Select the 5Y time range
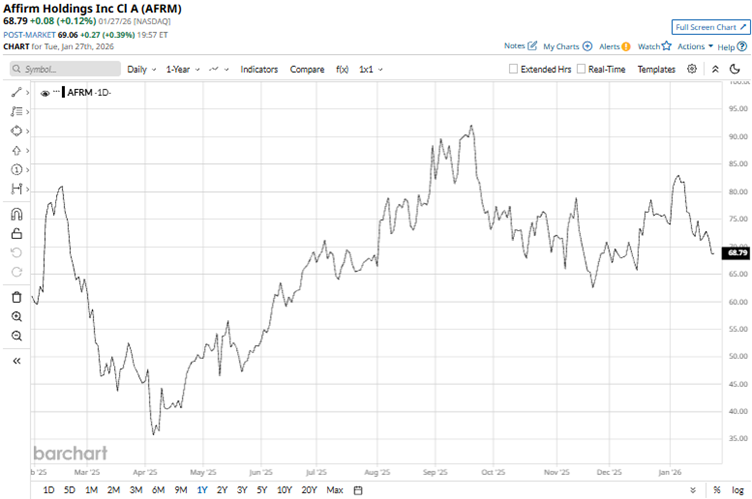Viewport: 752px width, 499px height. pyautogui.click(x=261, y=490)
